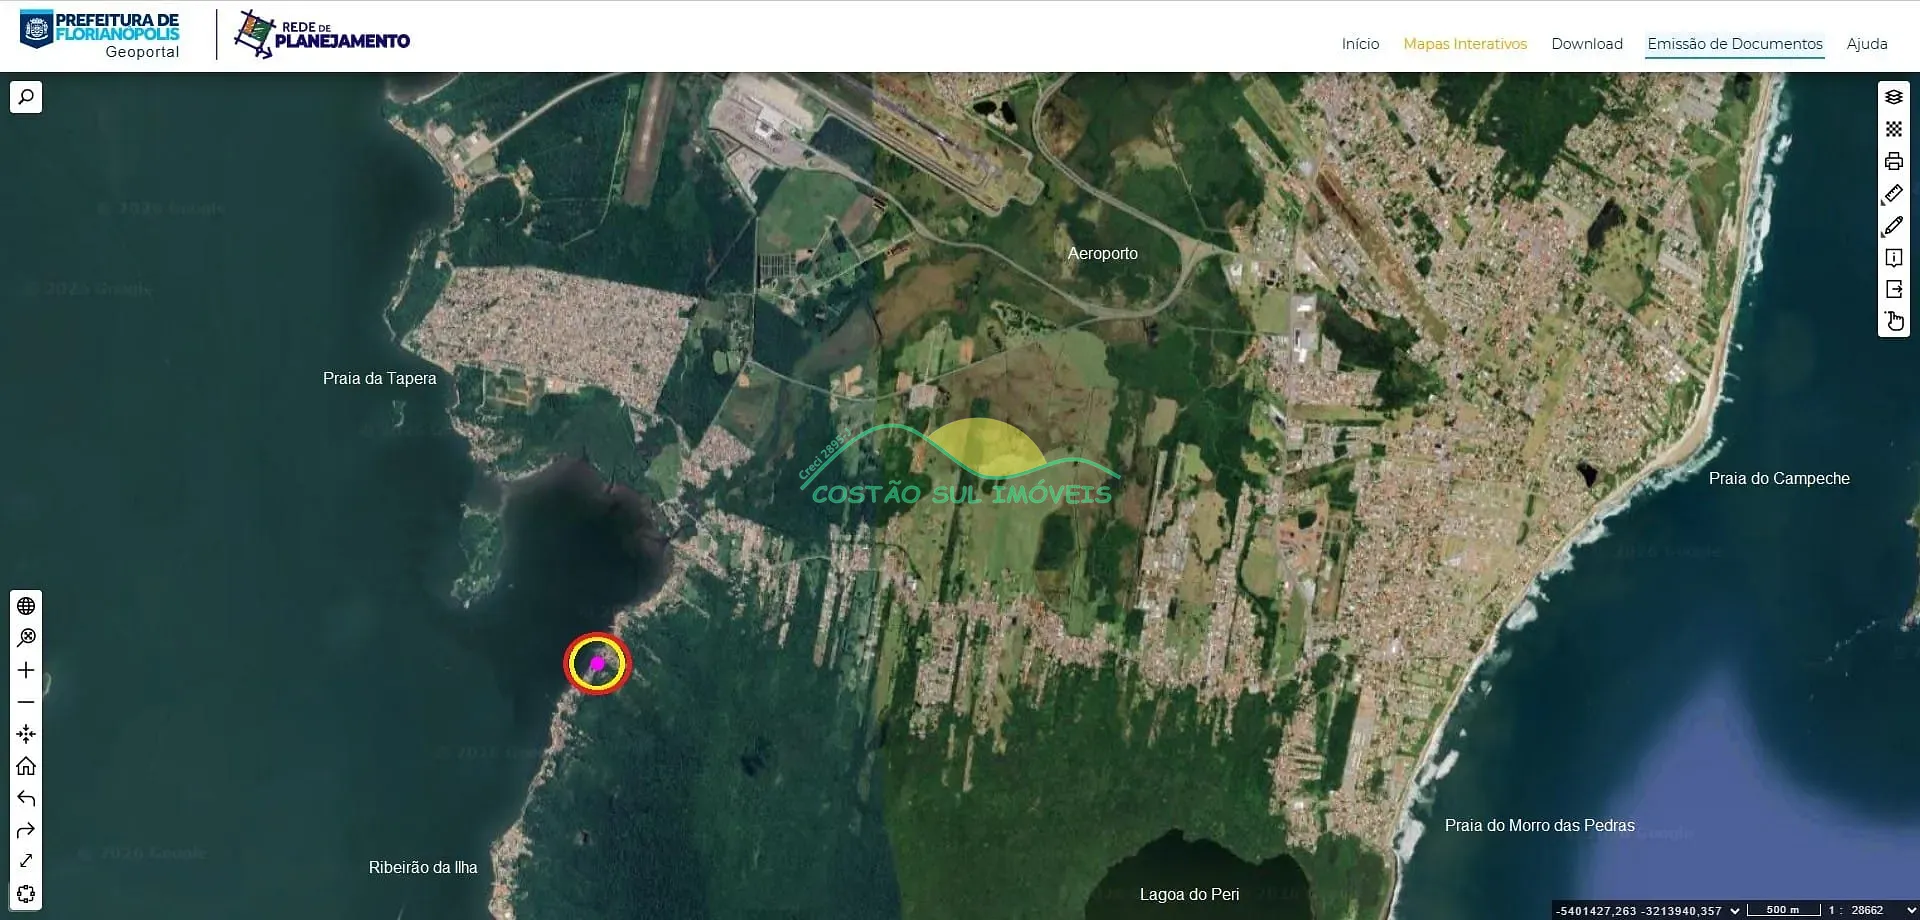This screenshot has width=1920, height=920.
Task: Select the pointing hand tool
Action: (1893, 321)
